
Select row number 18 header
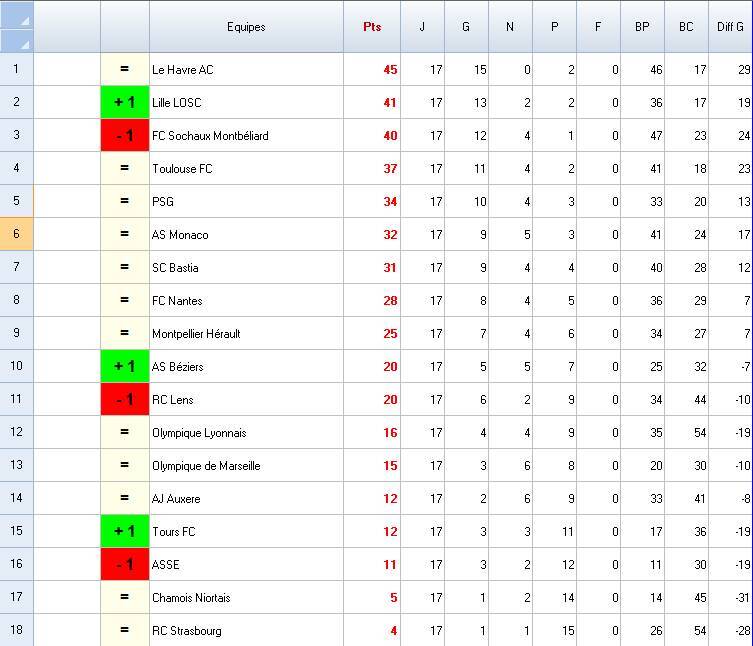pyautogui.click(x=17, y=630)
